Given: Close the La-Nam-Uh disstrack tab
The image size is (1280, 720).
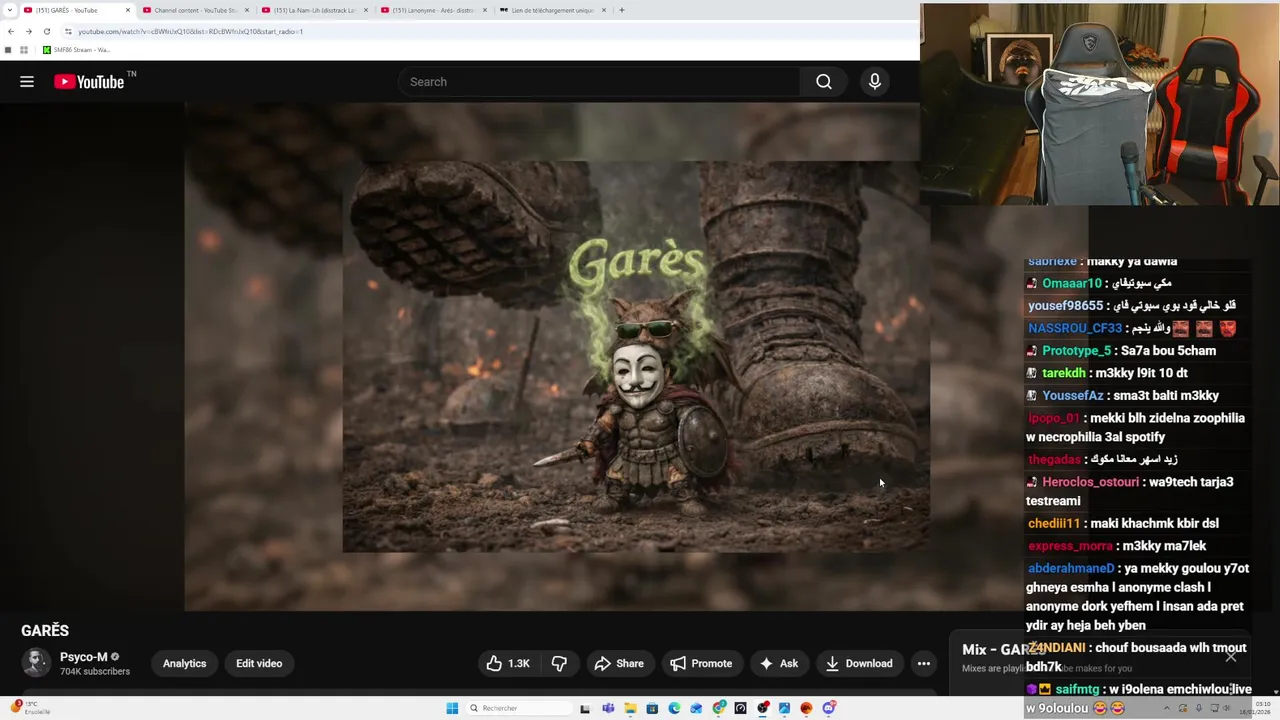Looking at the screenshot, I should (x=366, y=10).
